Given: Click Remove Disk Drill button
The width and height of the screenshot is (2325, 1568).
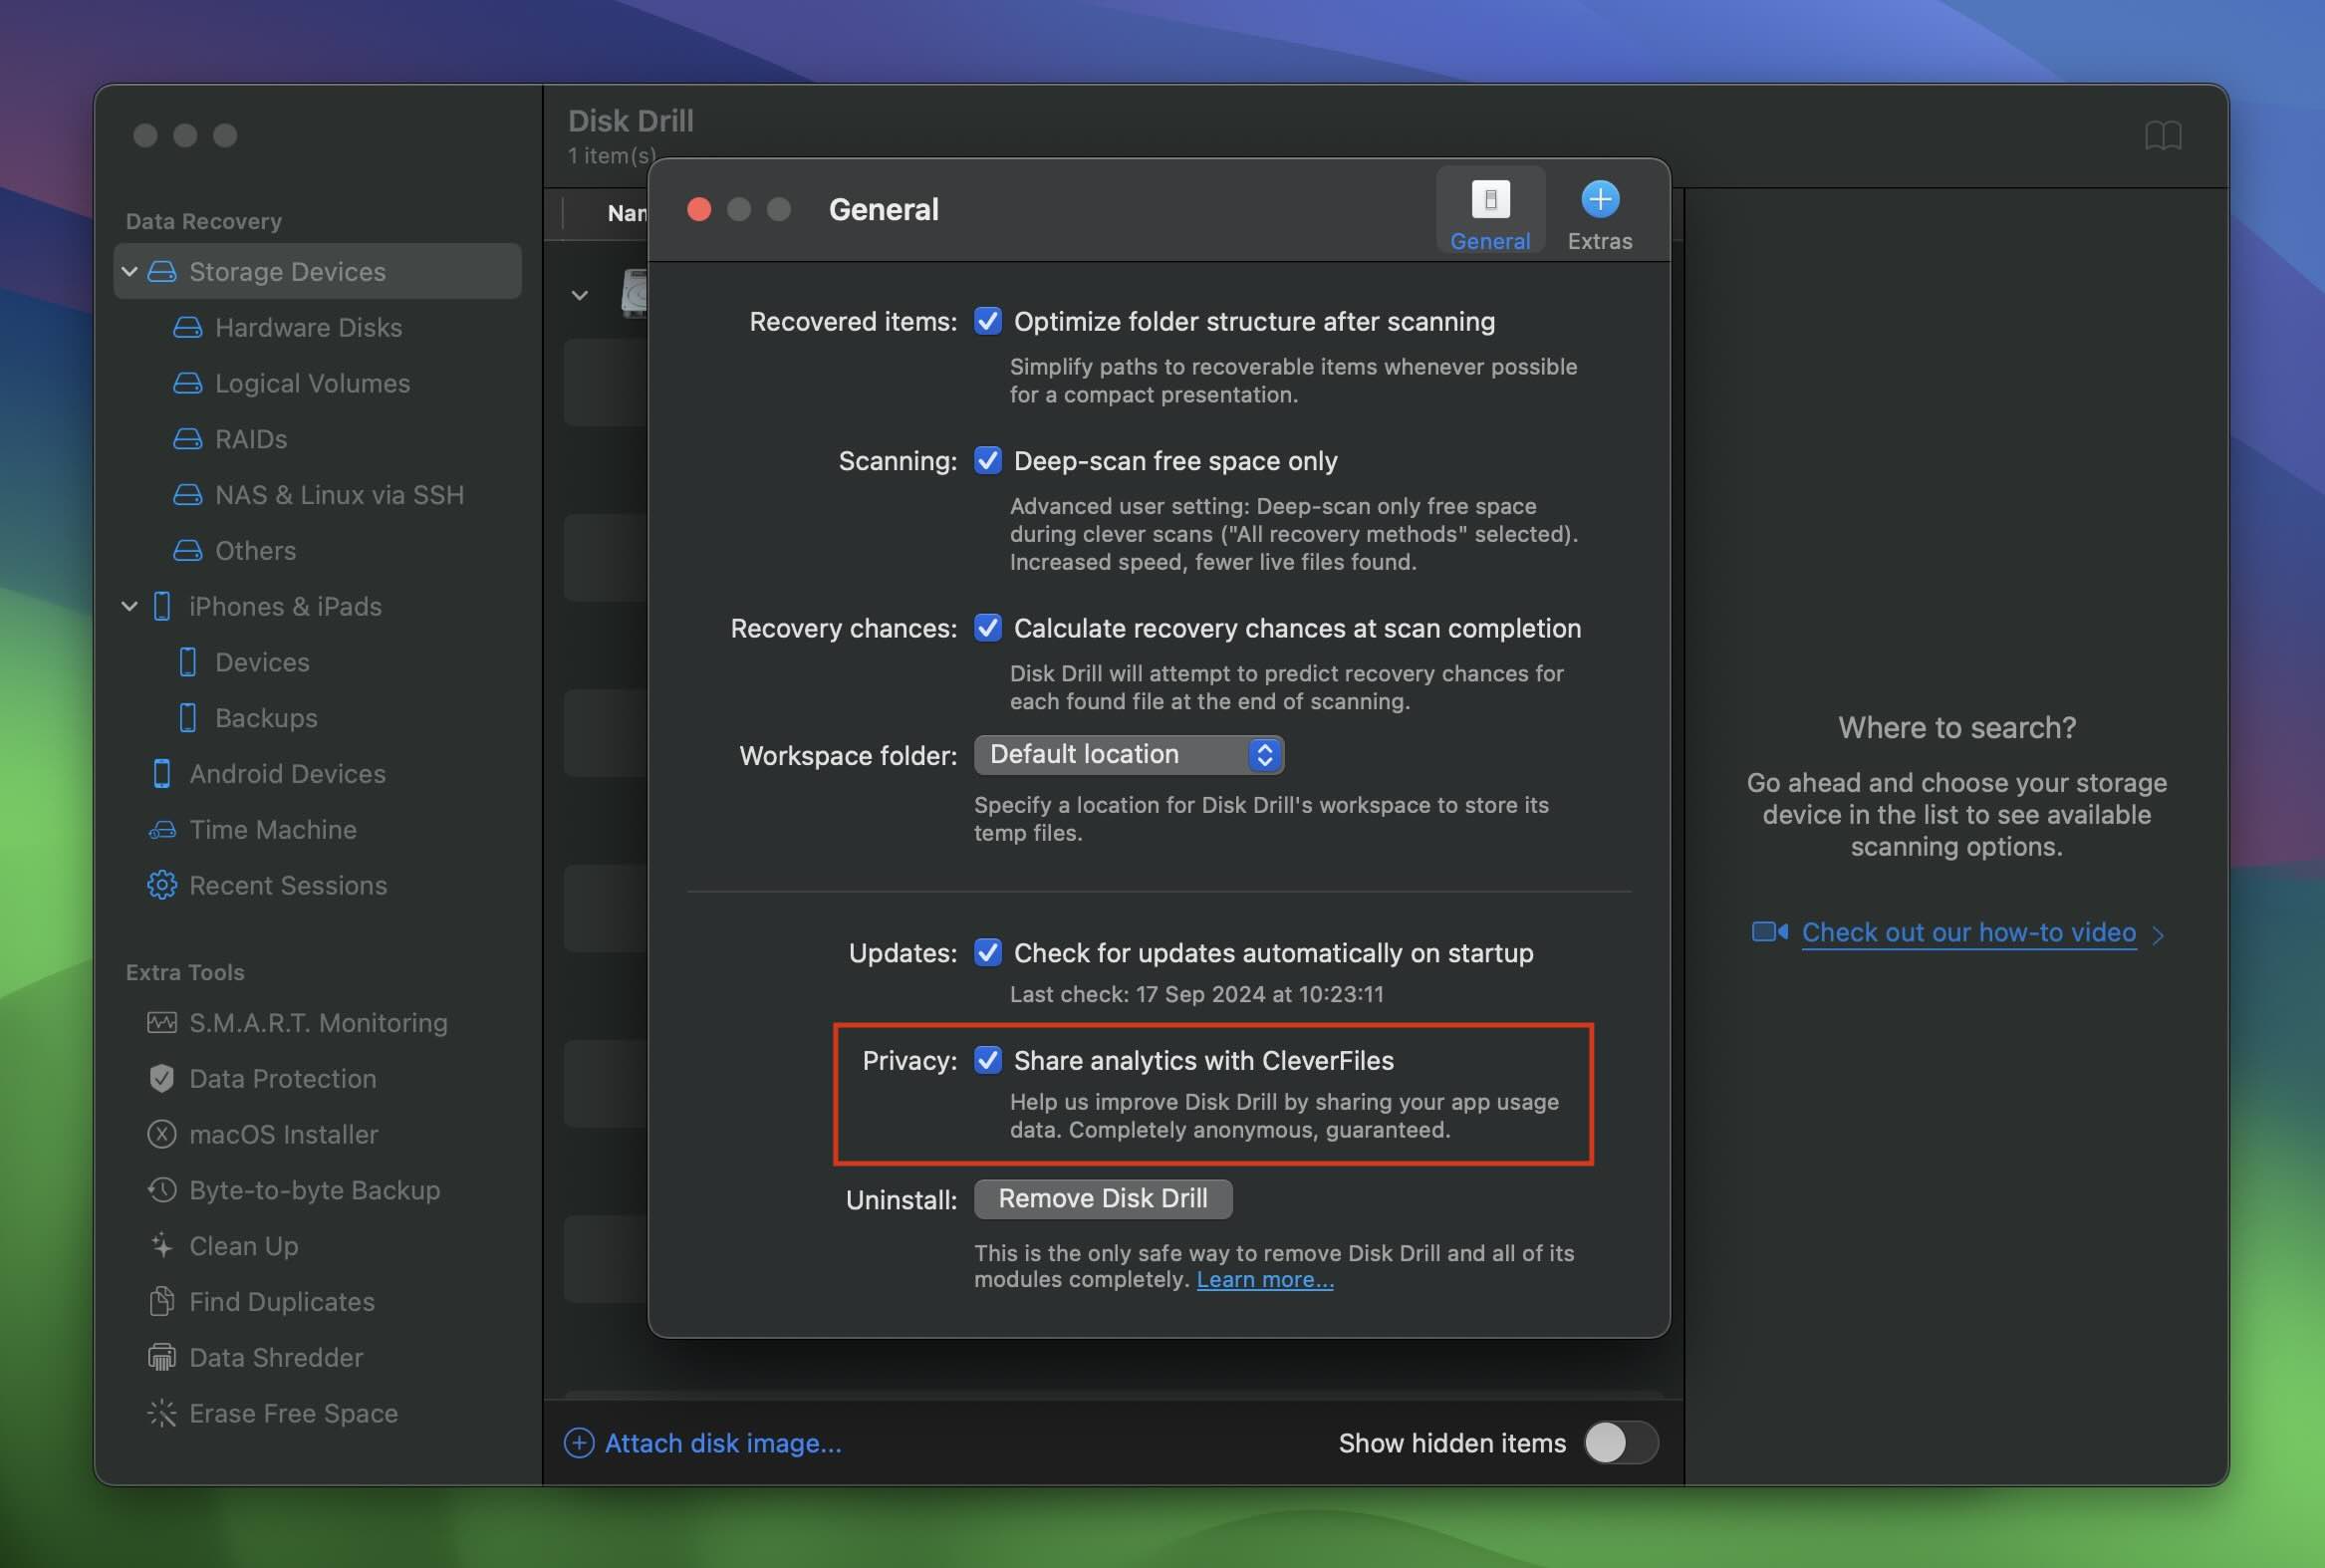Looking at the screenshot, I should coord(1102,1198).
